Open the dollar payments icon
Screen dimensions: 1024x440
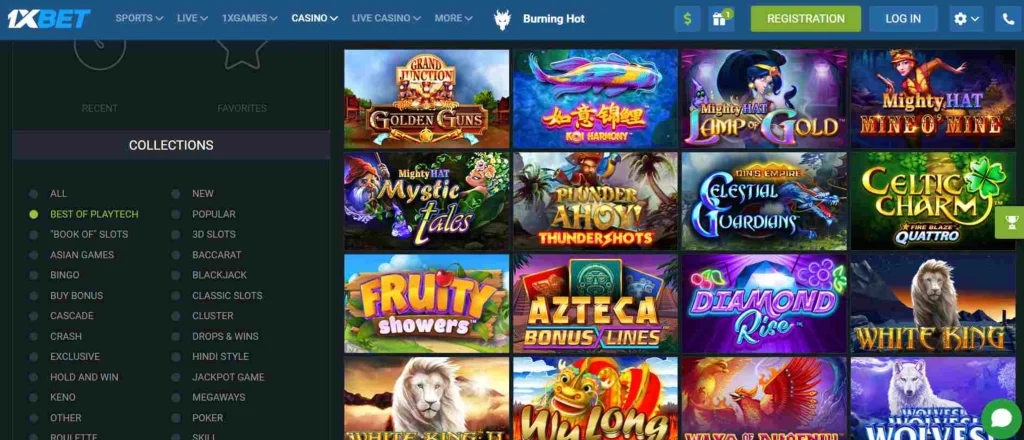click(687, 19)
